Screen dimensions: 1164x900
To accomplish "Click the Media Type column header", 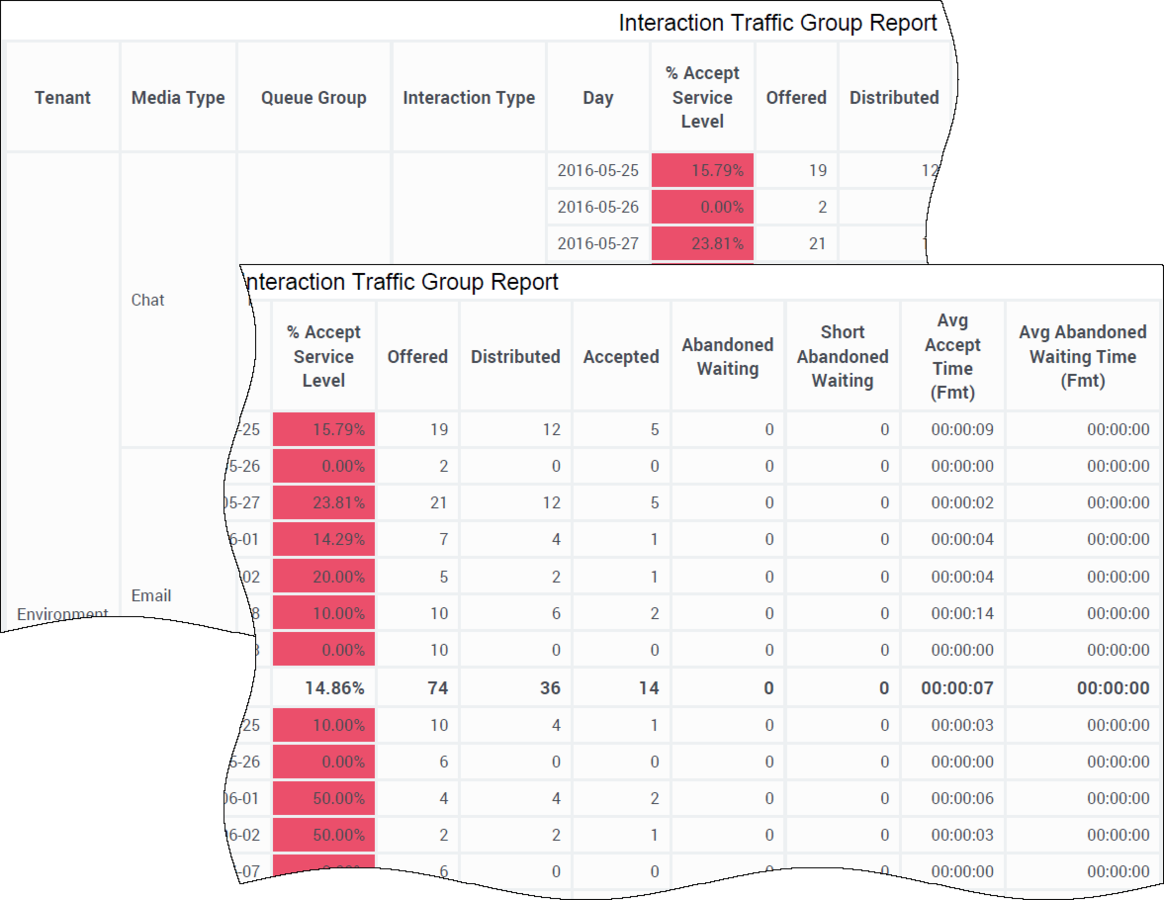I will click(178, 97).
